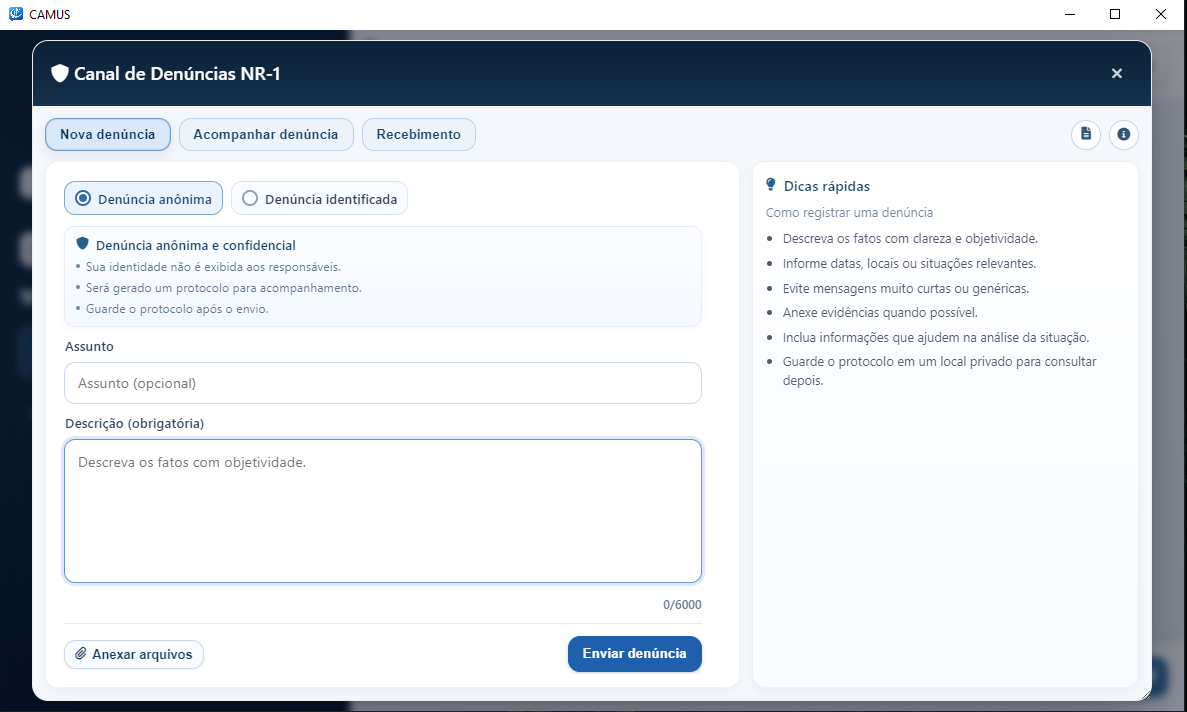Submit with the Enviar denúncia button
Viewport: 1187px width, 712px height.
[x=634, y=654]
